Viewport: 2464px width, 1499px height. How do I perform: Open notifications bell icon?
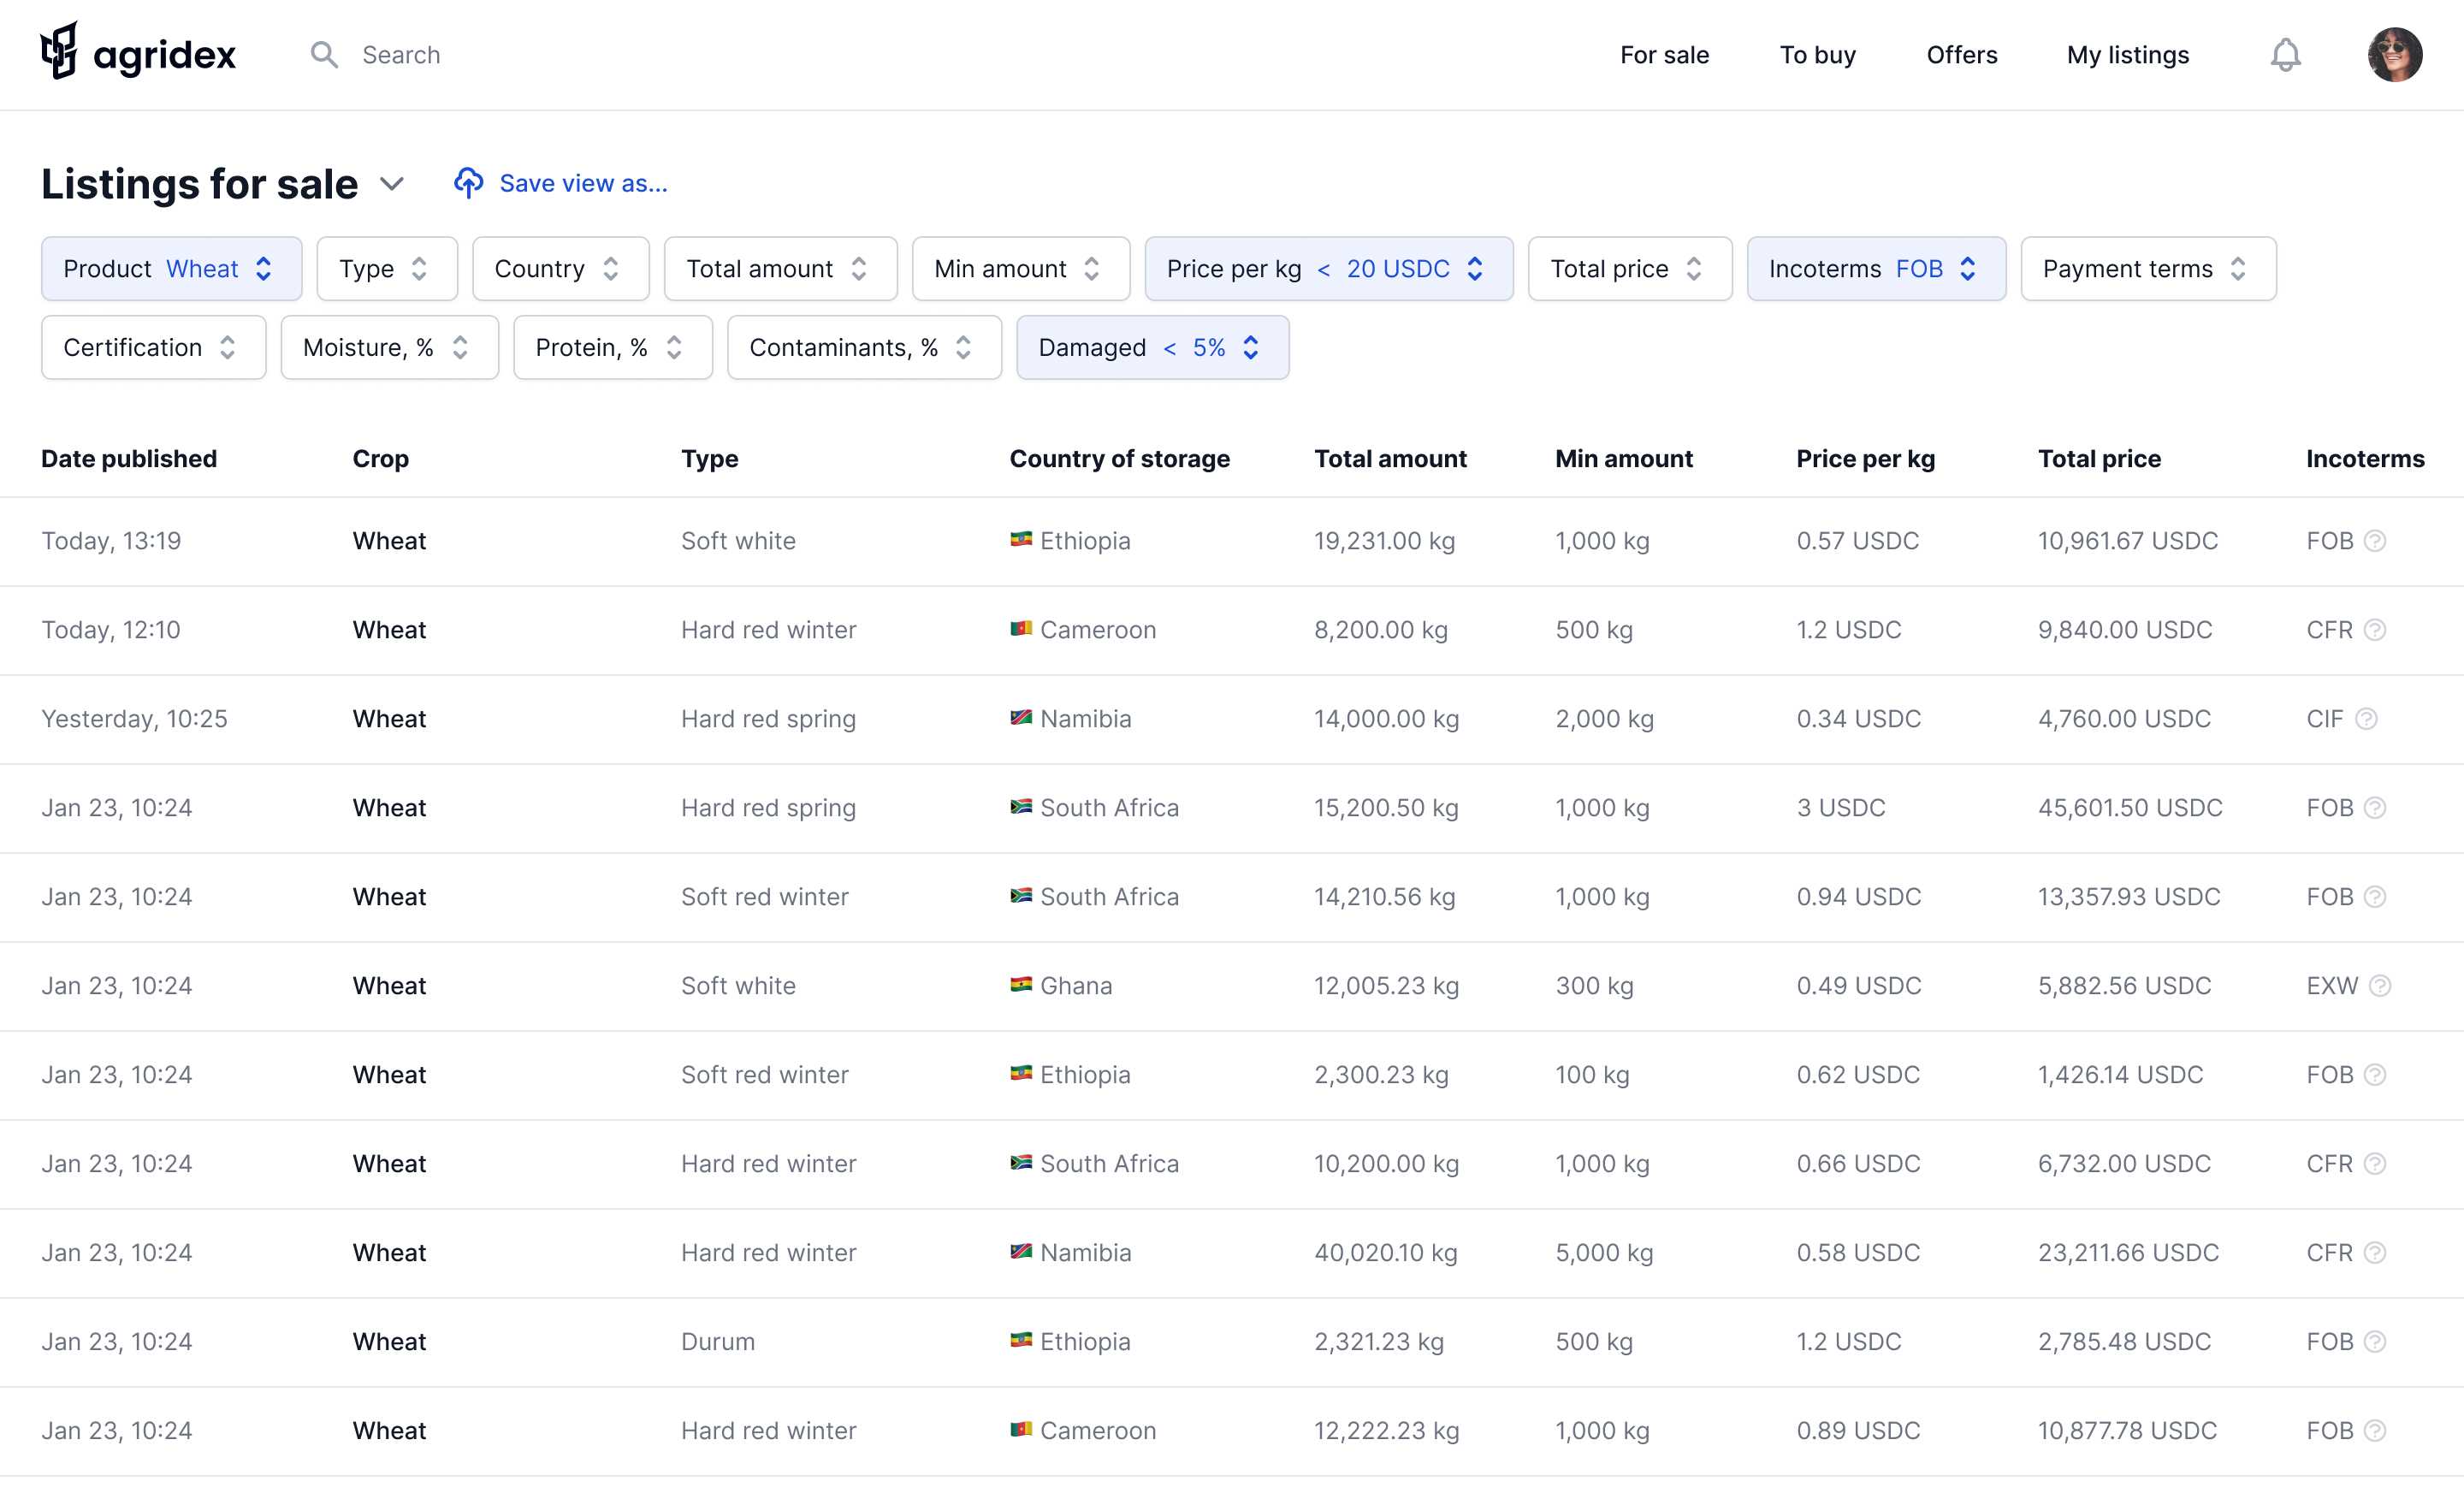[x=2285, y=55]
